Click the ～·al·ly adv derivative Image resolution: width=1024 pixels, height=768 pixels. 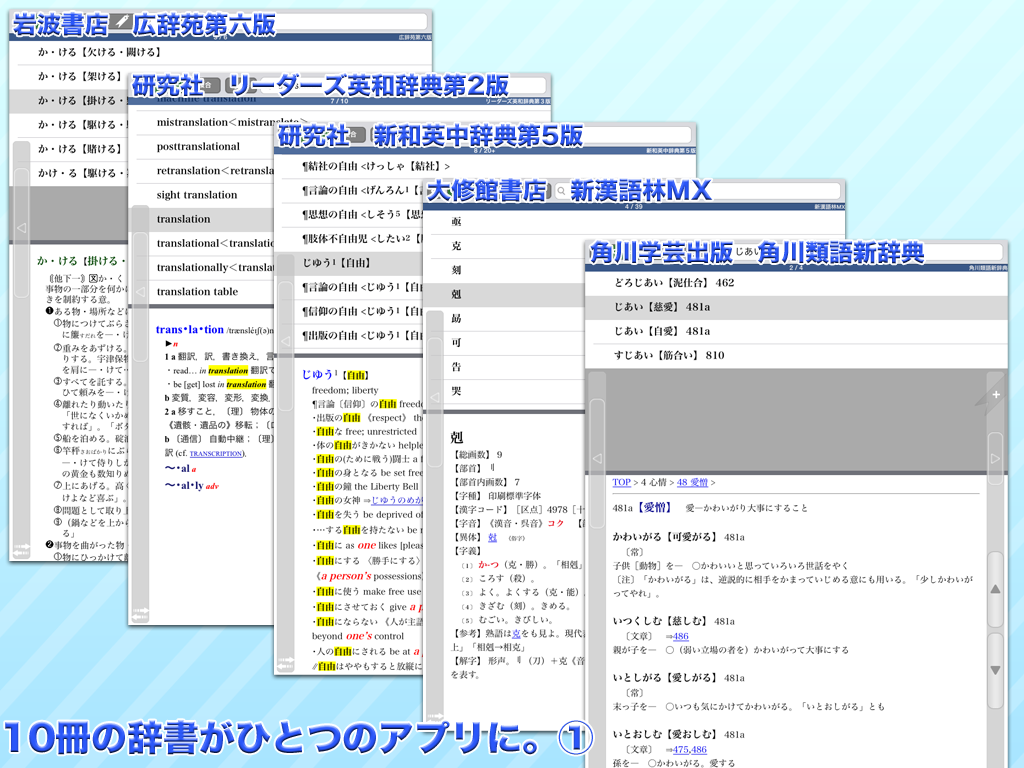click(x=192, y=486)
